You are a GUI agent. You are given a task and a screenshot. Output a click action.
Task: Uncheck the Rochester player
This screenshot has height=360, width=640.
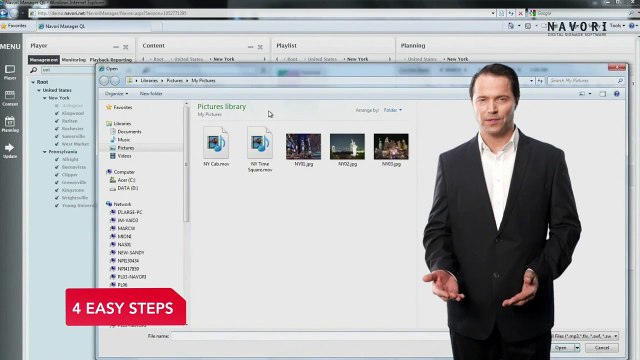(x=57, y=129)
